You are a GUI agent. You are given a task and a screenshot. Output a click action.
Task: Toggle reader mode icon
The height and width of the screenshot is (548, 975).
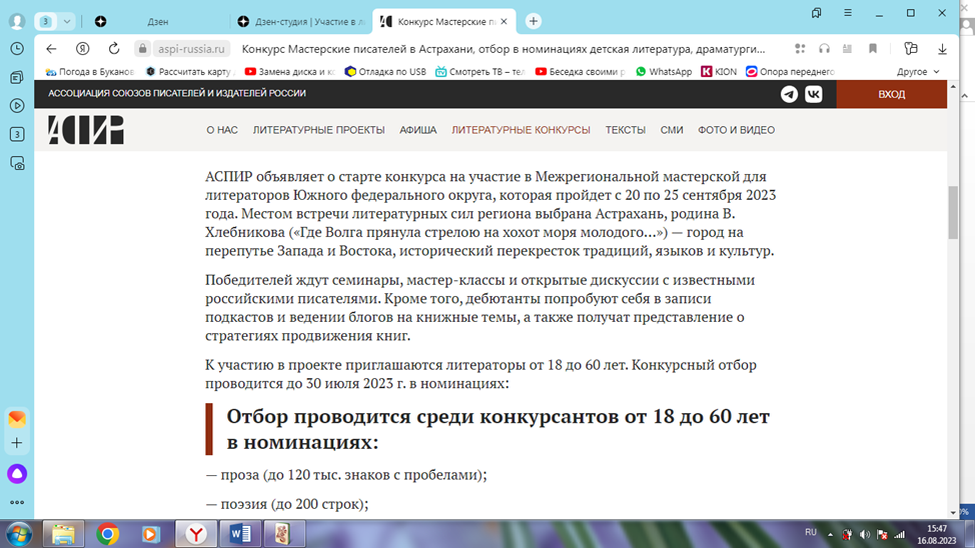coord(848,49)
